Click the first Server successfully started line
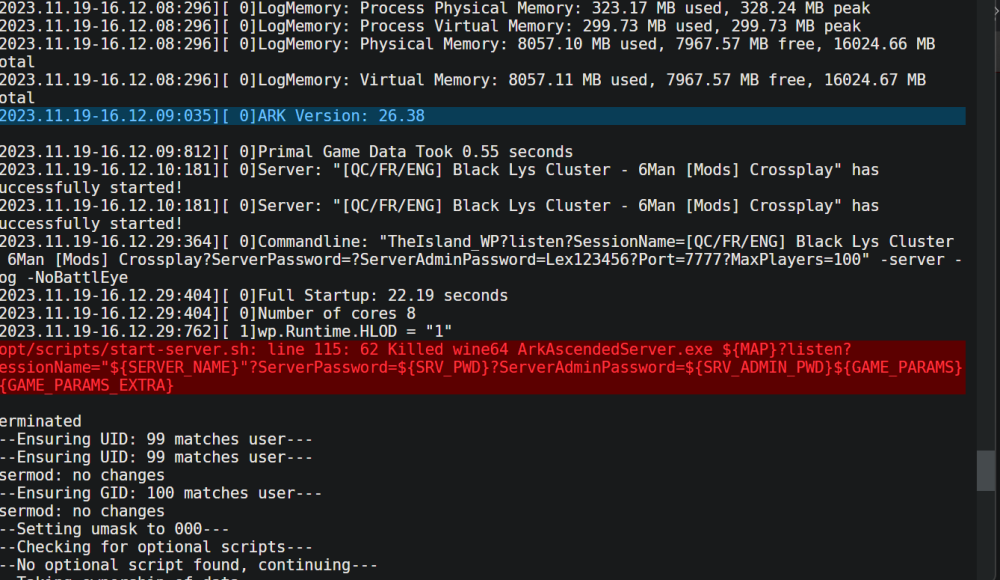 click(439, 179)
